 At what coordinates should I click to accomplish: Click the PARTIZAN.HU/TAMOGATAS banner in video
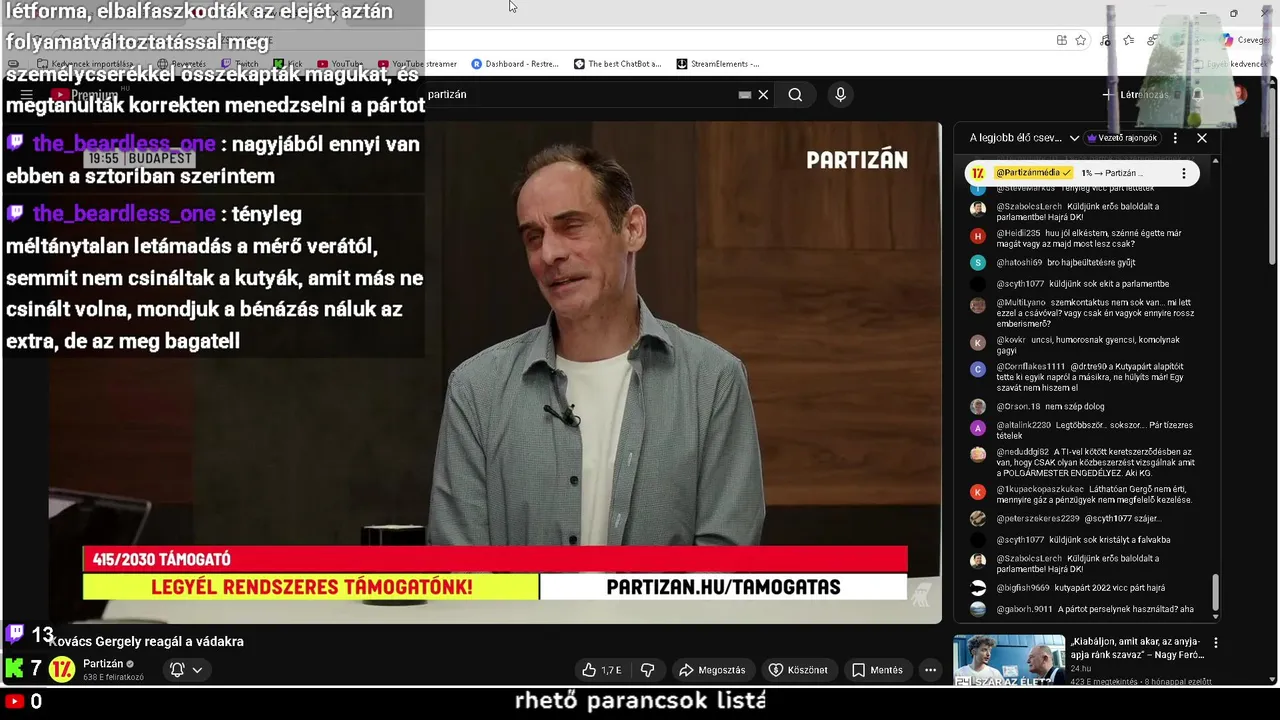pos(723,587)
